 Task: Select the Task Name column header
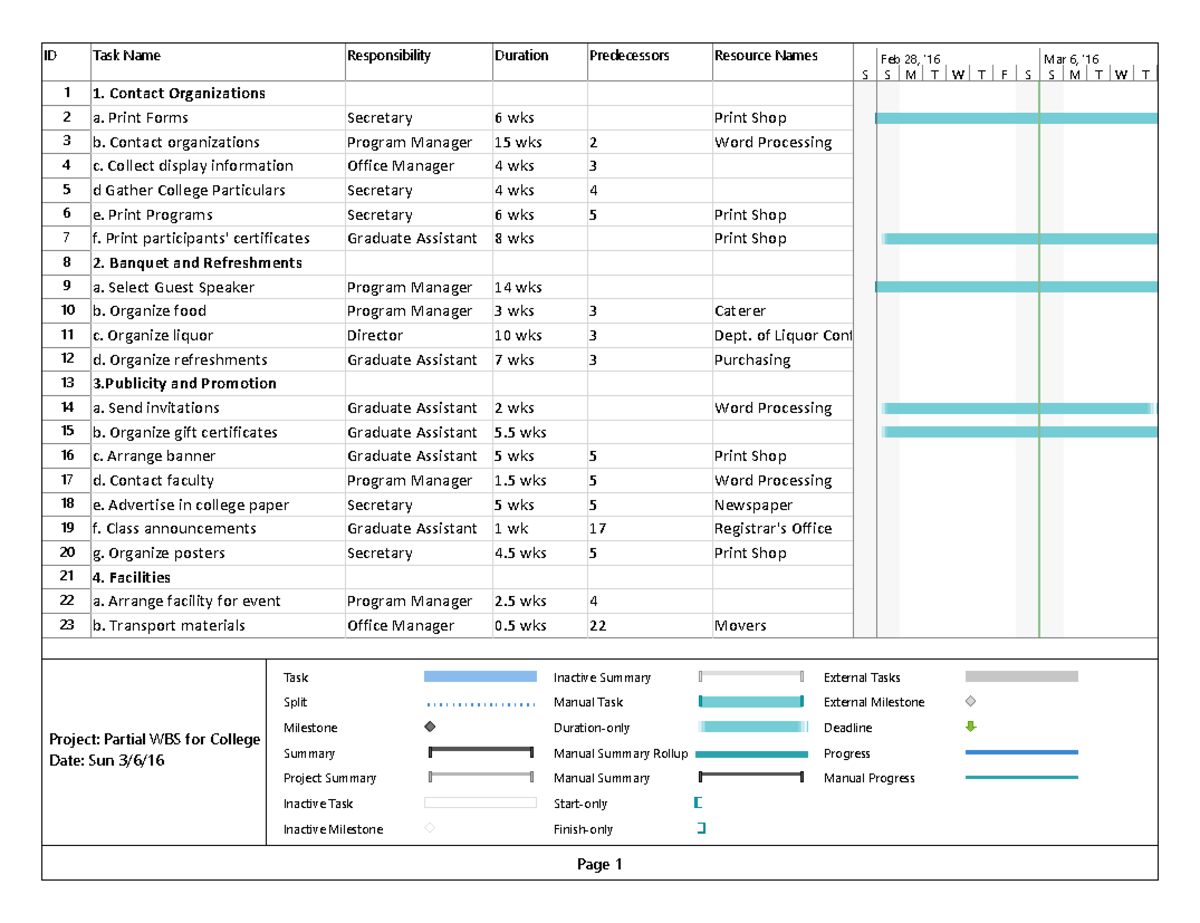[x=126, y=56]
